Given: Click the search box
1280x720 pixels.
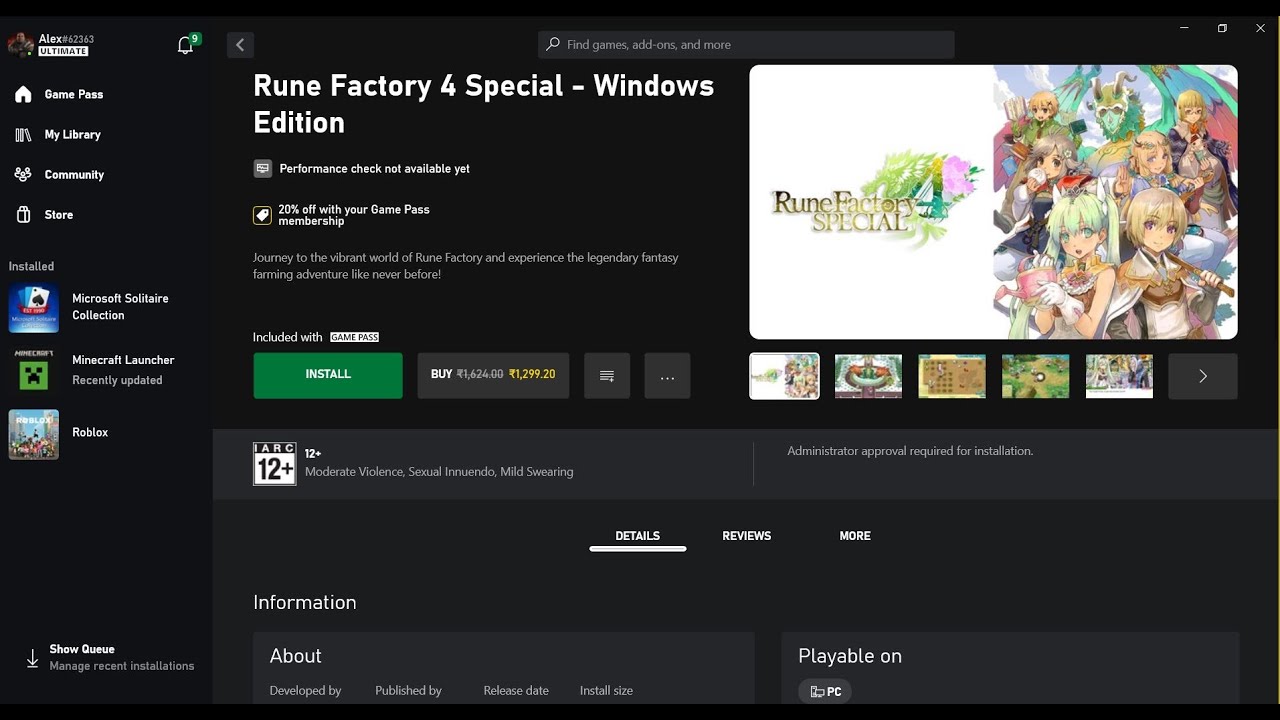Looking at the screenshot, I should pos(746,45).
